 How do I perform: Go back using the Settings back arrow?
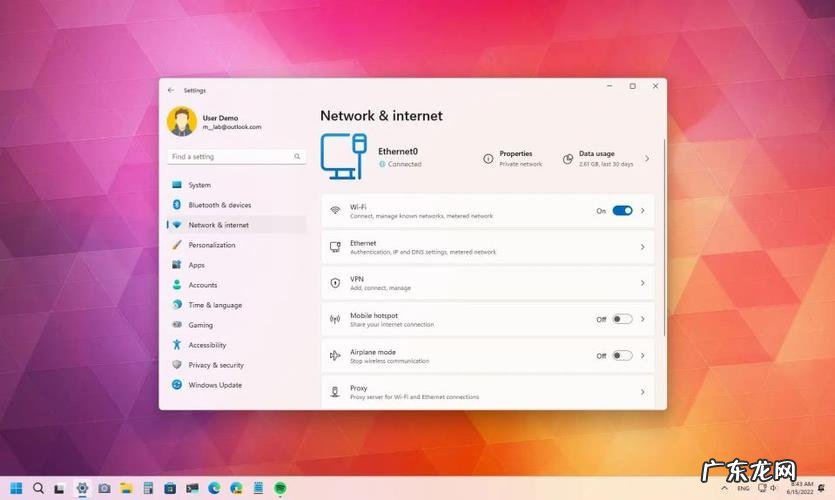tap(170, 90)
